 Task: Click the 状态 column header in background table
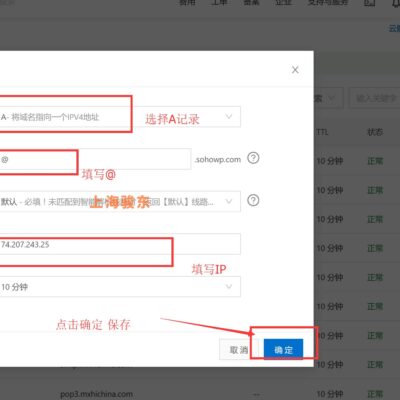click(x=375, y=132)
